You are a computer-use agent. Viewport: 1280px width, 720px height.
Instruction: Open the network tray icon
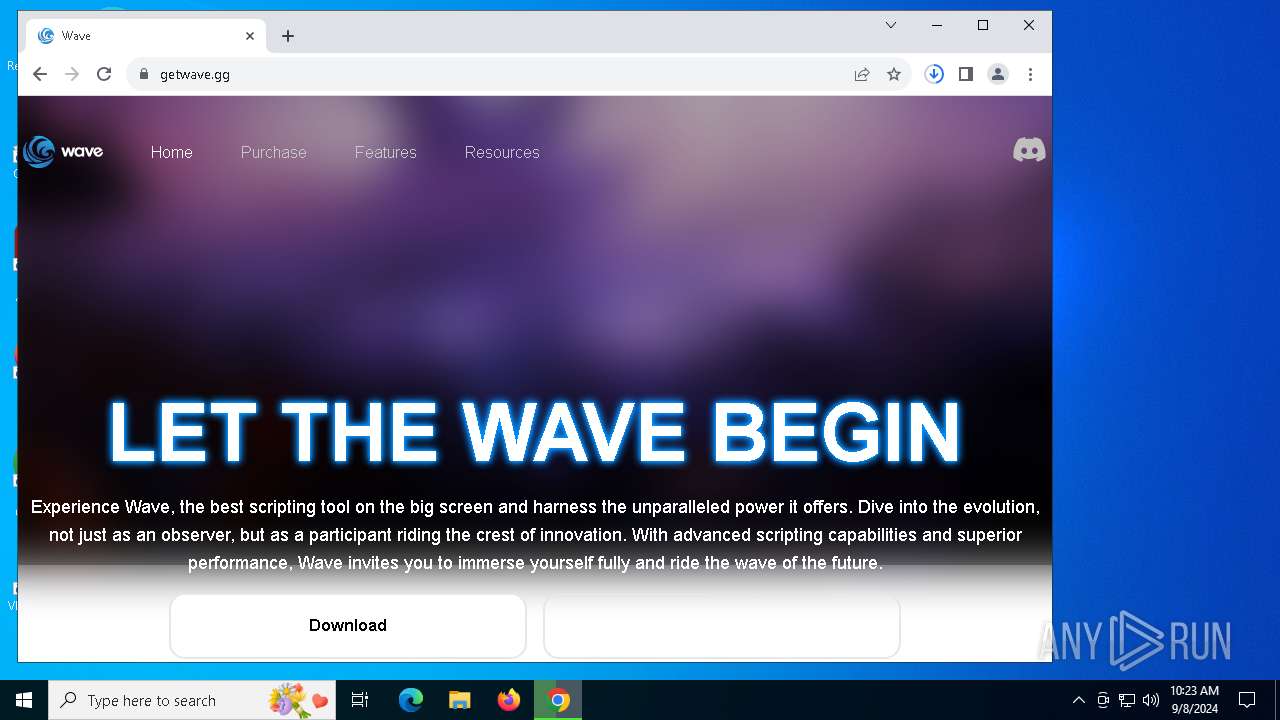(x=1127, y=700)
